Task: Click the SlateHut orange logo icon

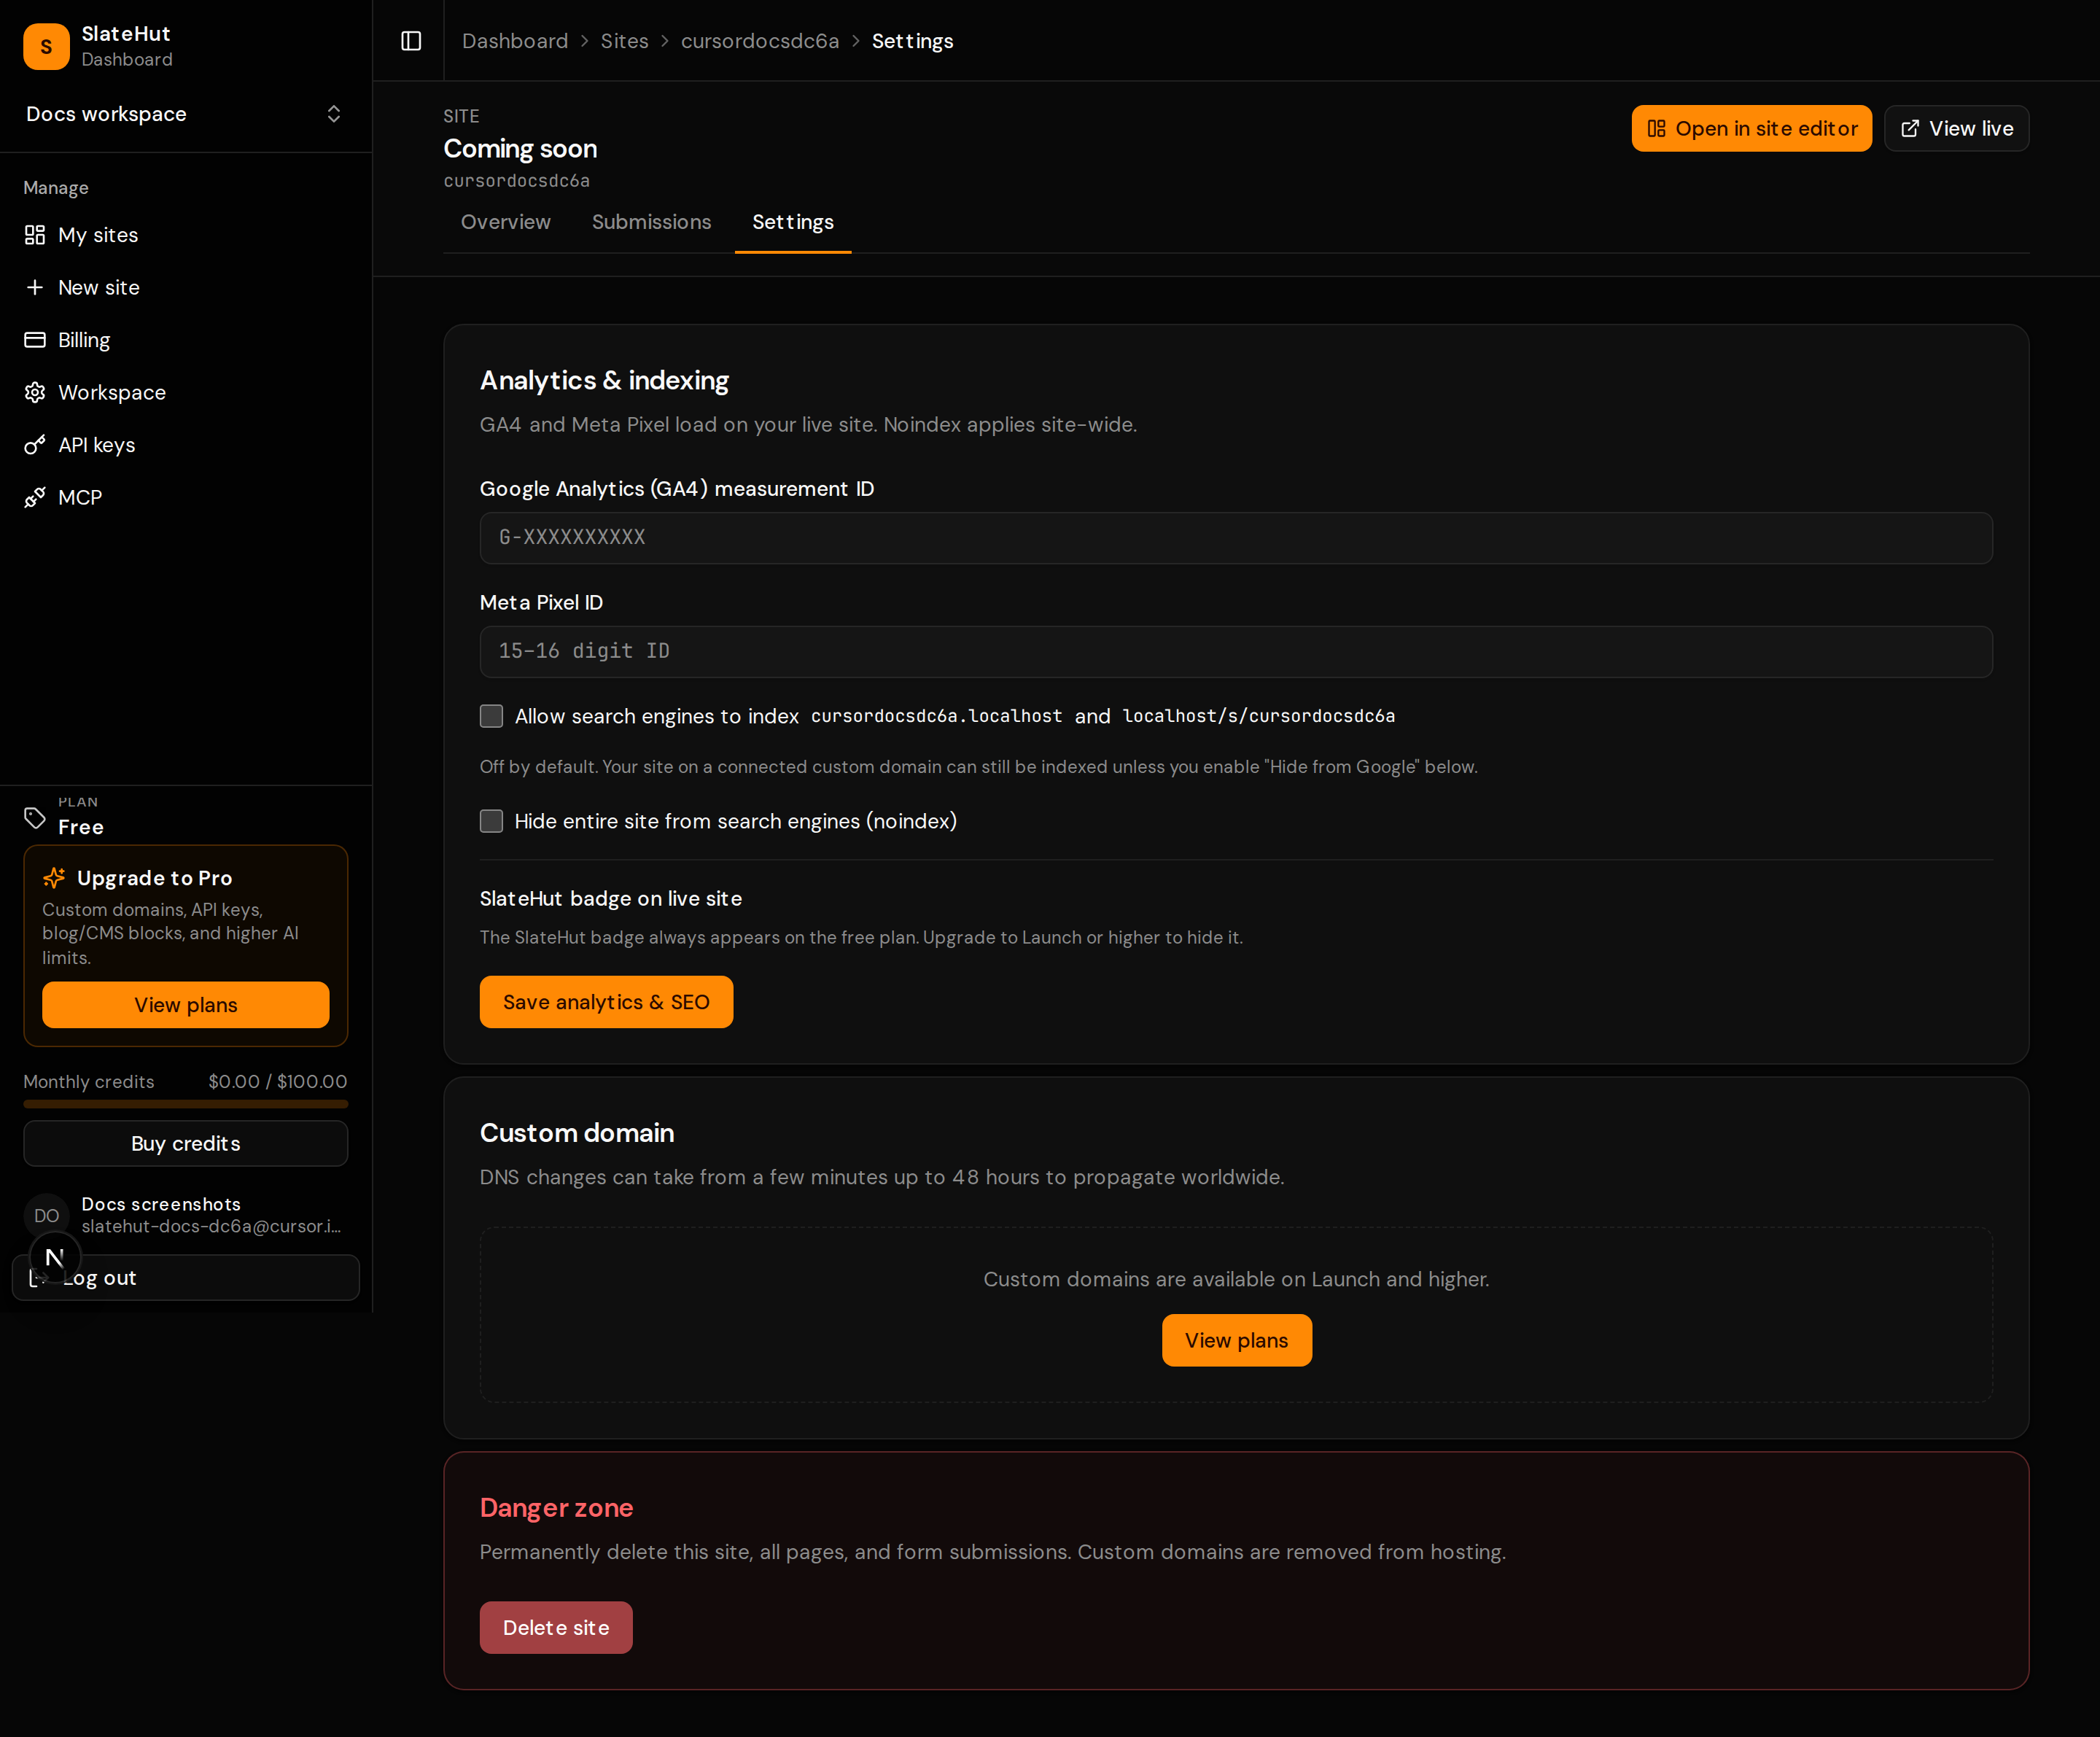Action: 46,46
